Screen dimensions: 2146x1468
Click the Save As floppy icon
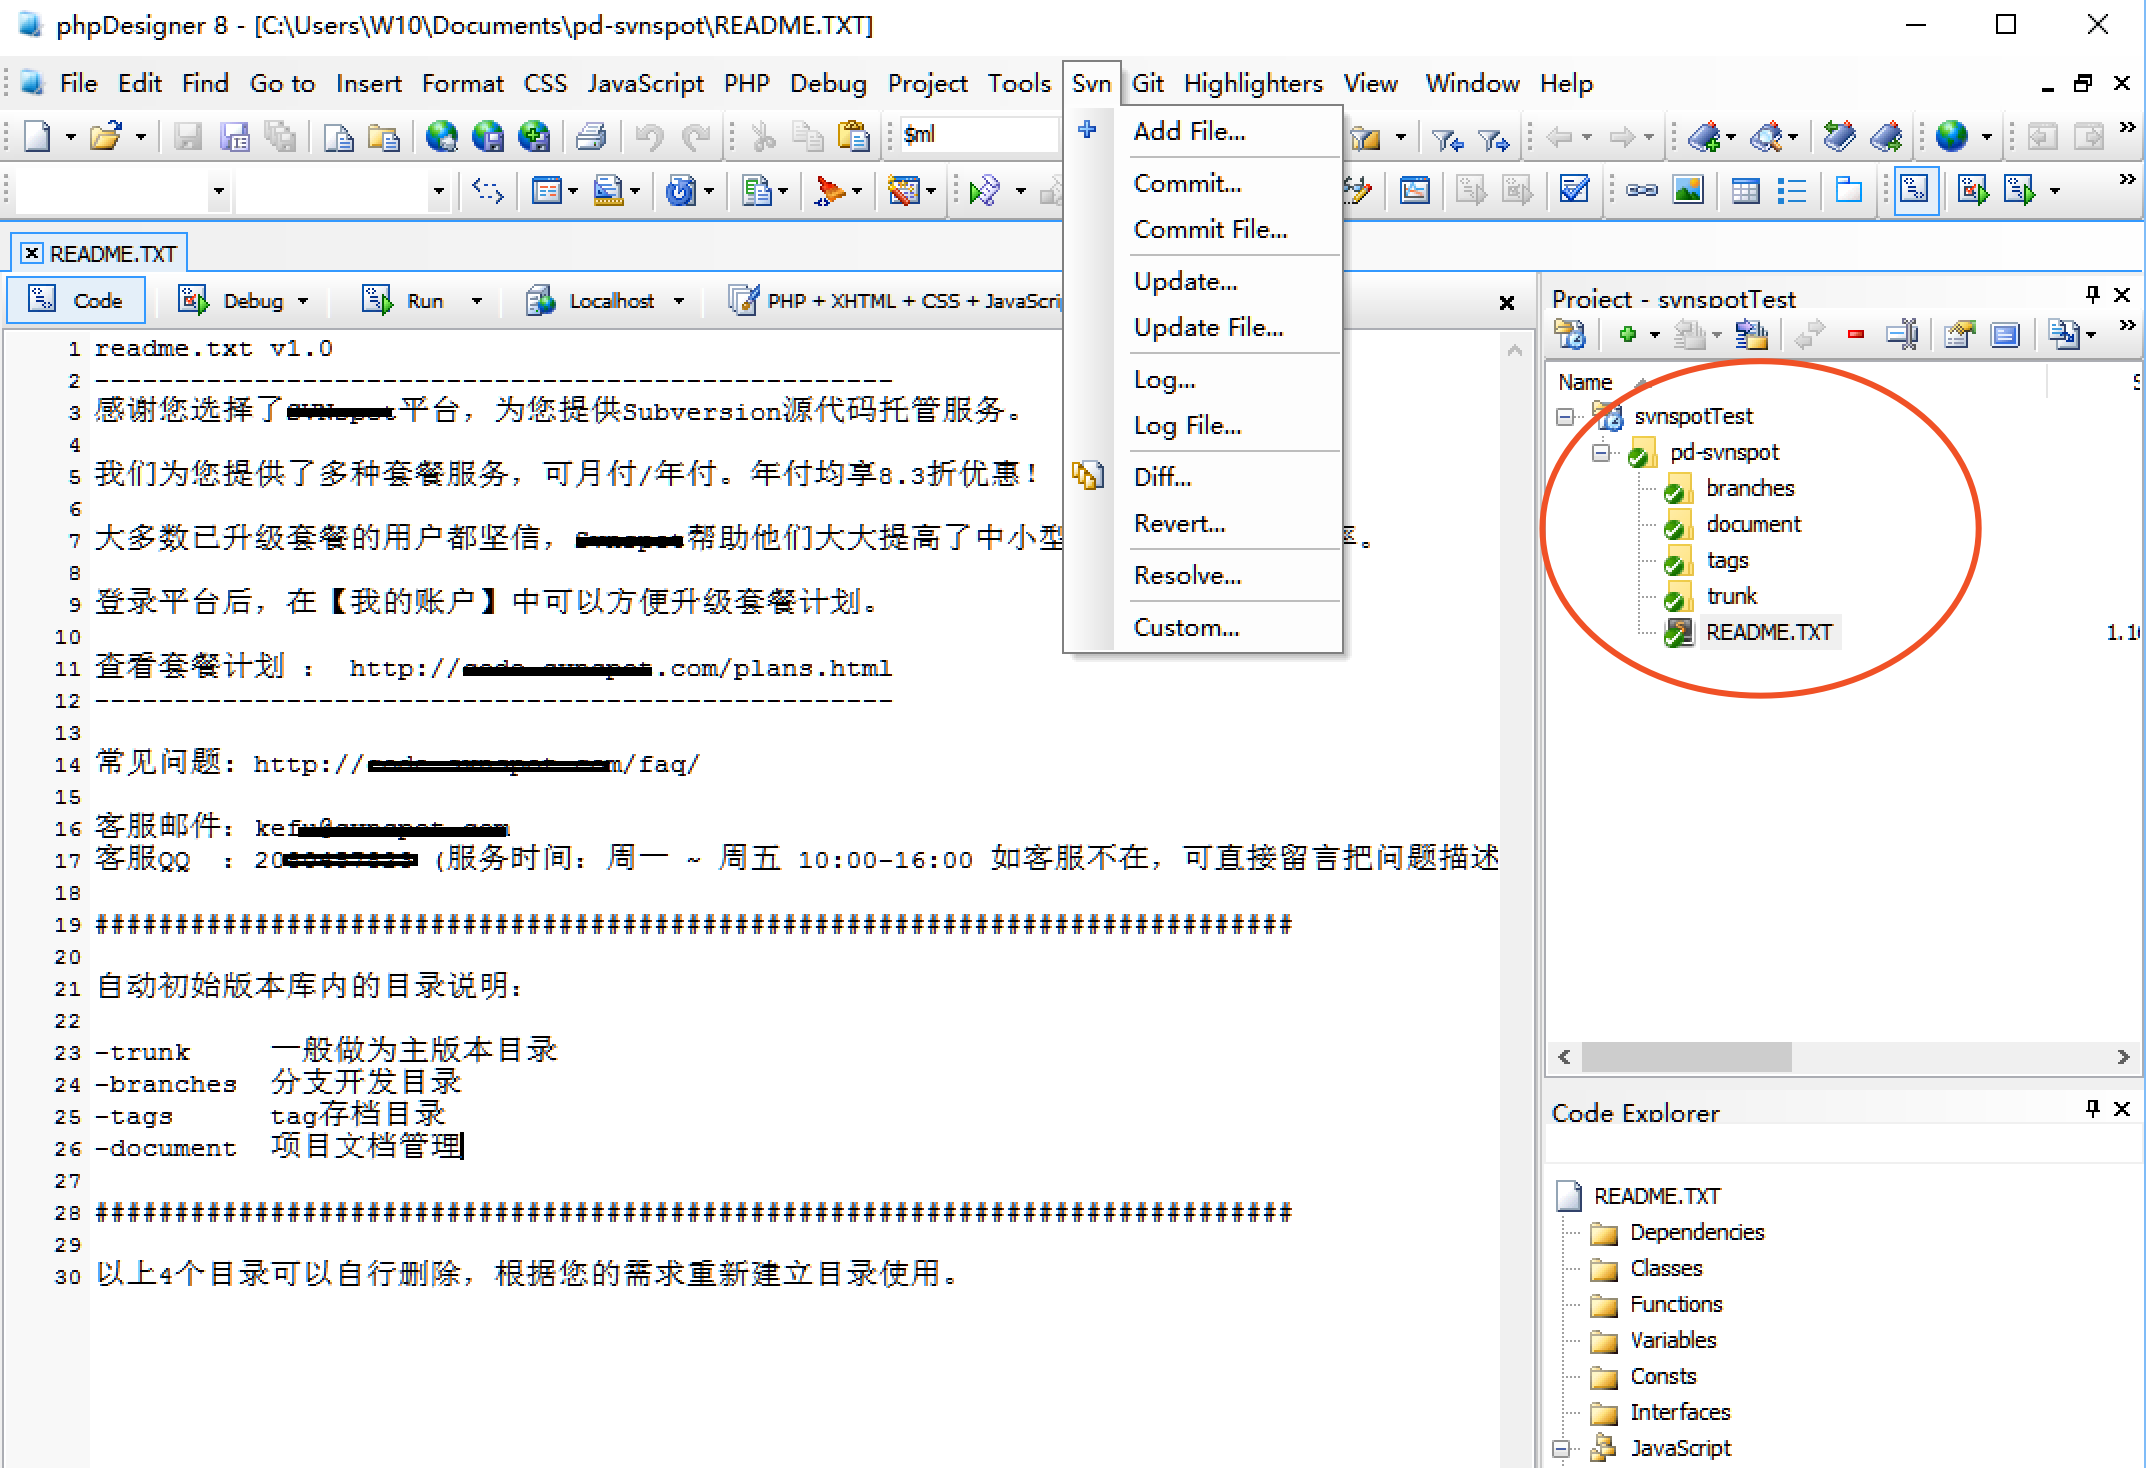[235, 136]
